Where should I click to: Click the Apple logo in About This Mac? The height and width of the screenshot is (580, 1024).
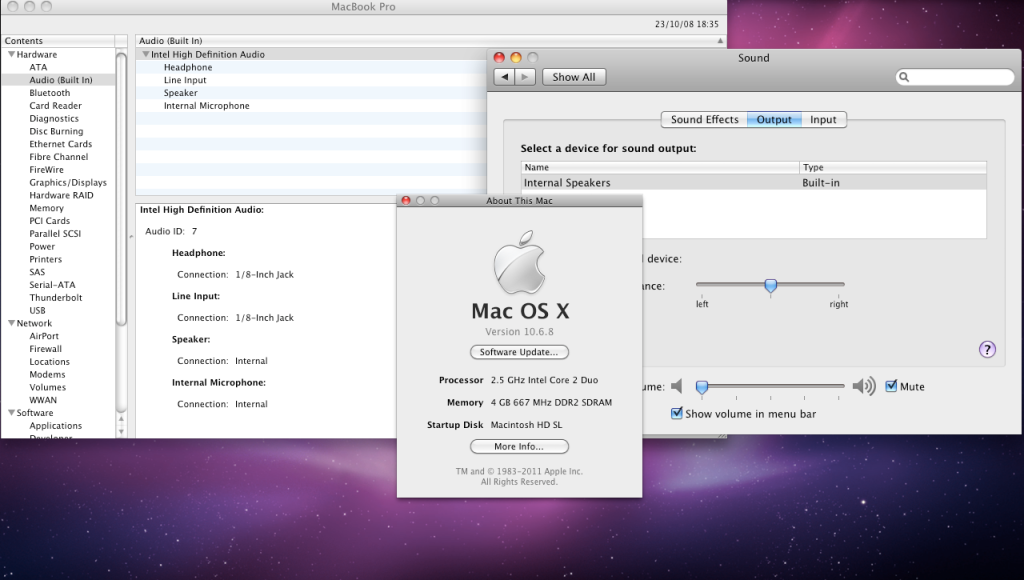[519, 265]
